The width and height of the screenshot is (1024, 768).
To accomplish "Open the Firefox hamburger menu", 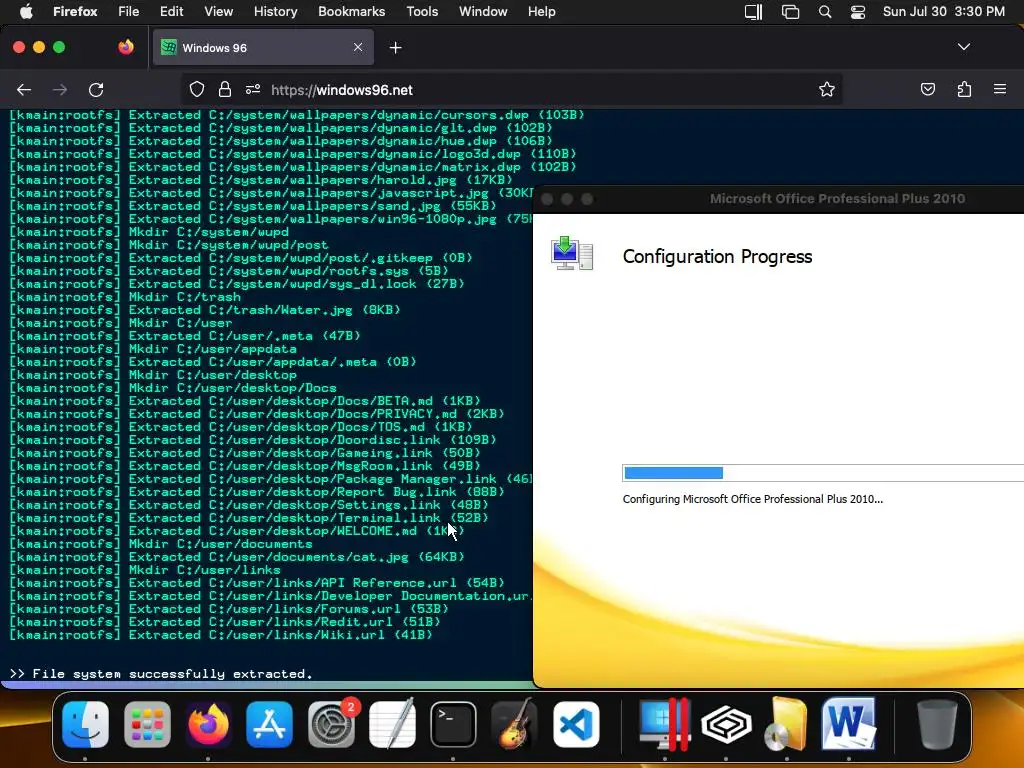I will click(1000, 89).
